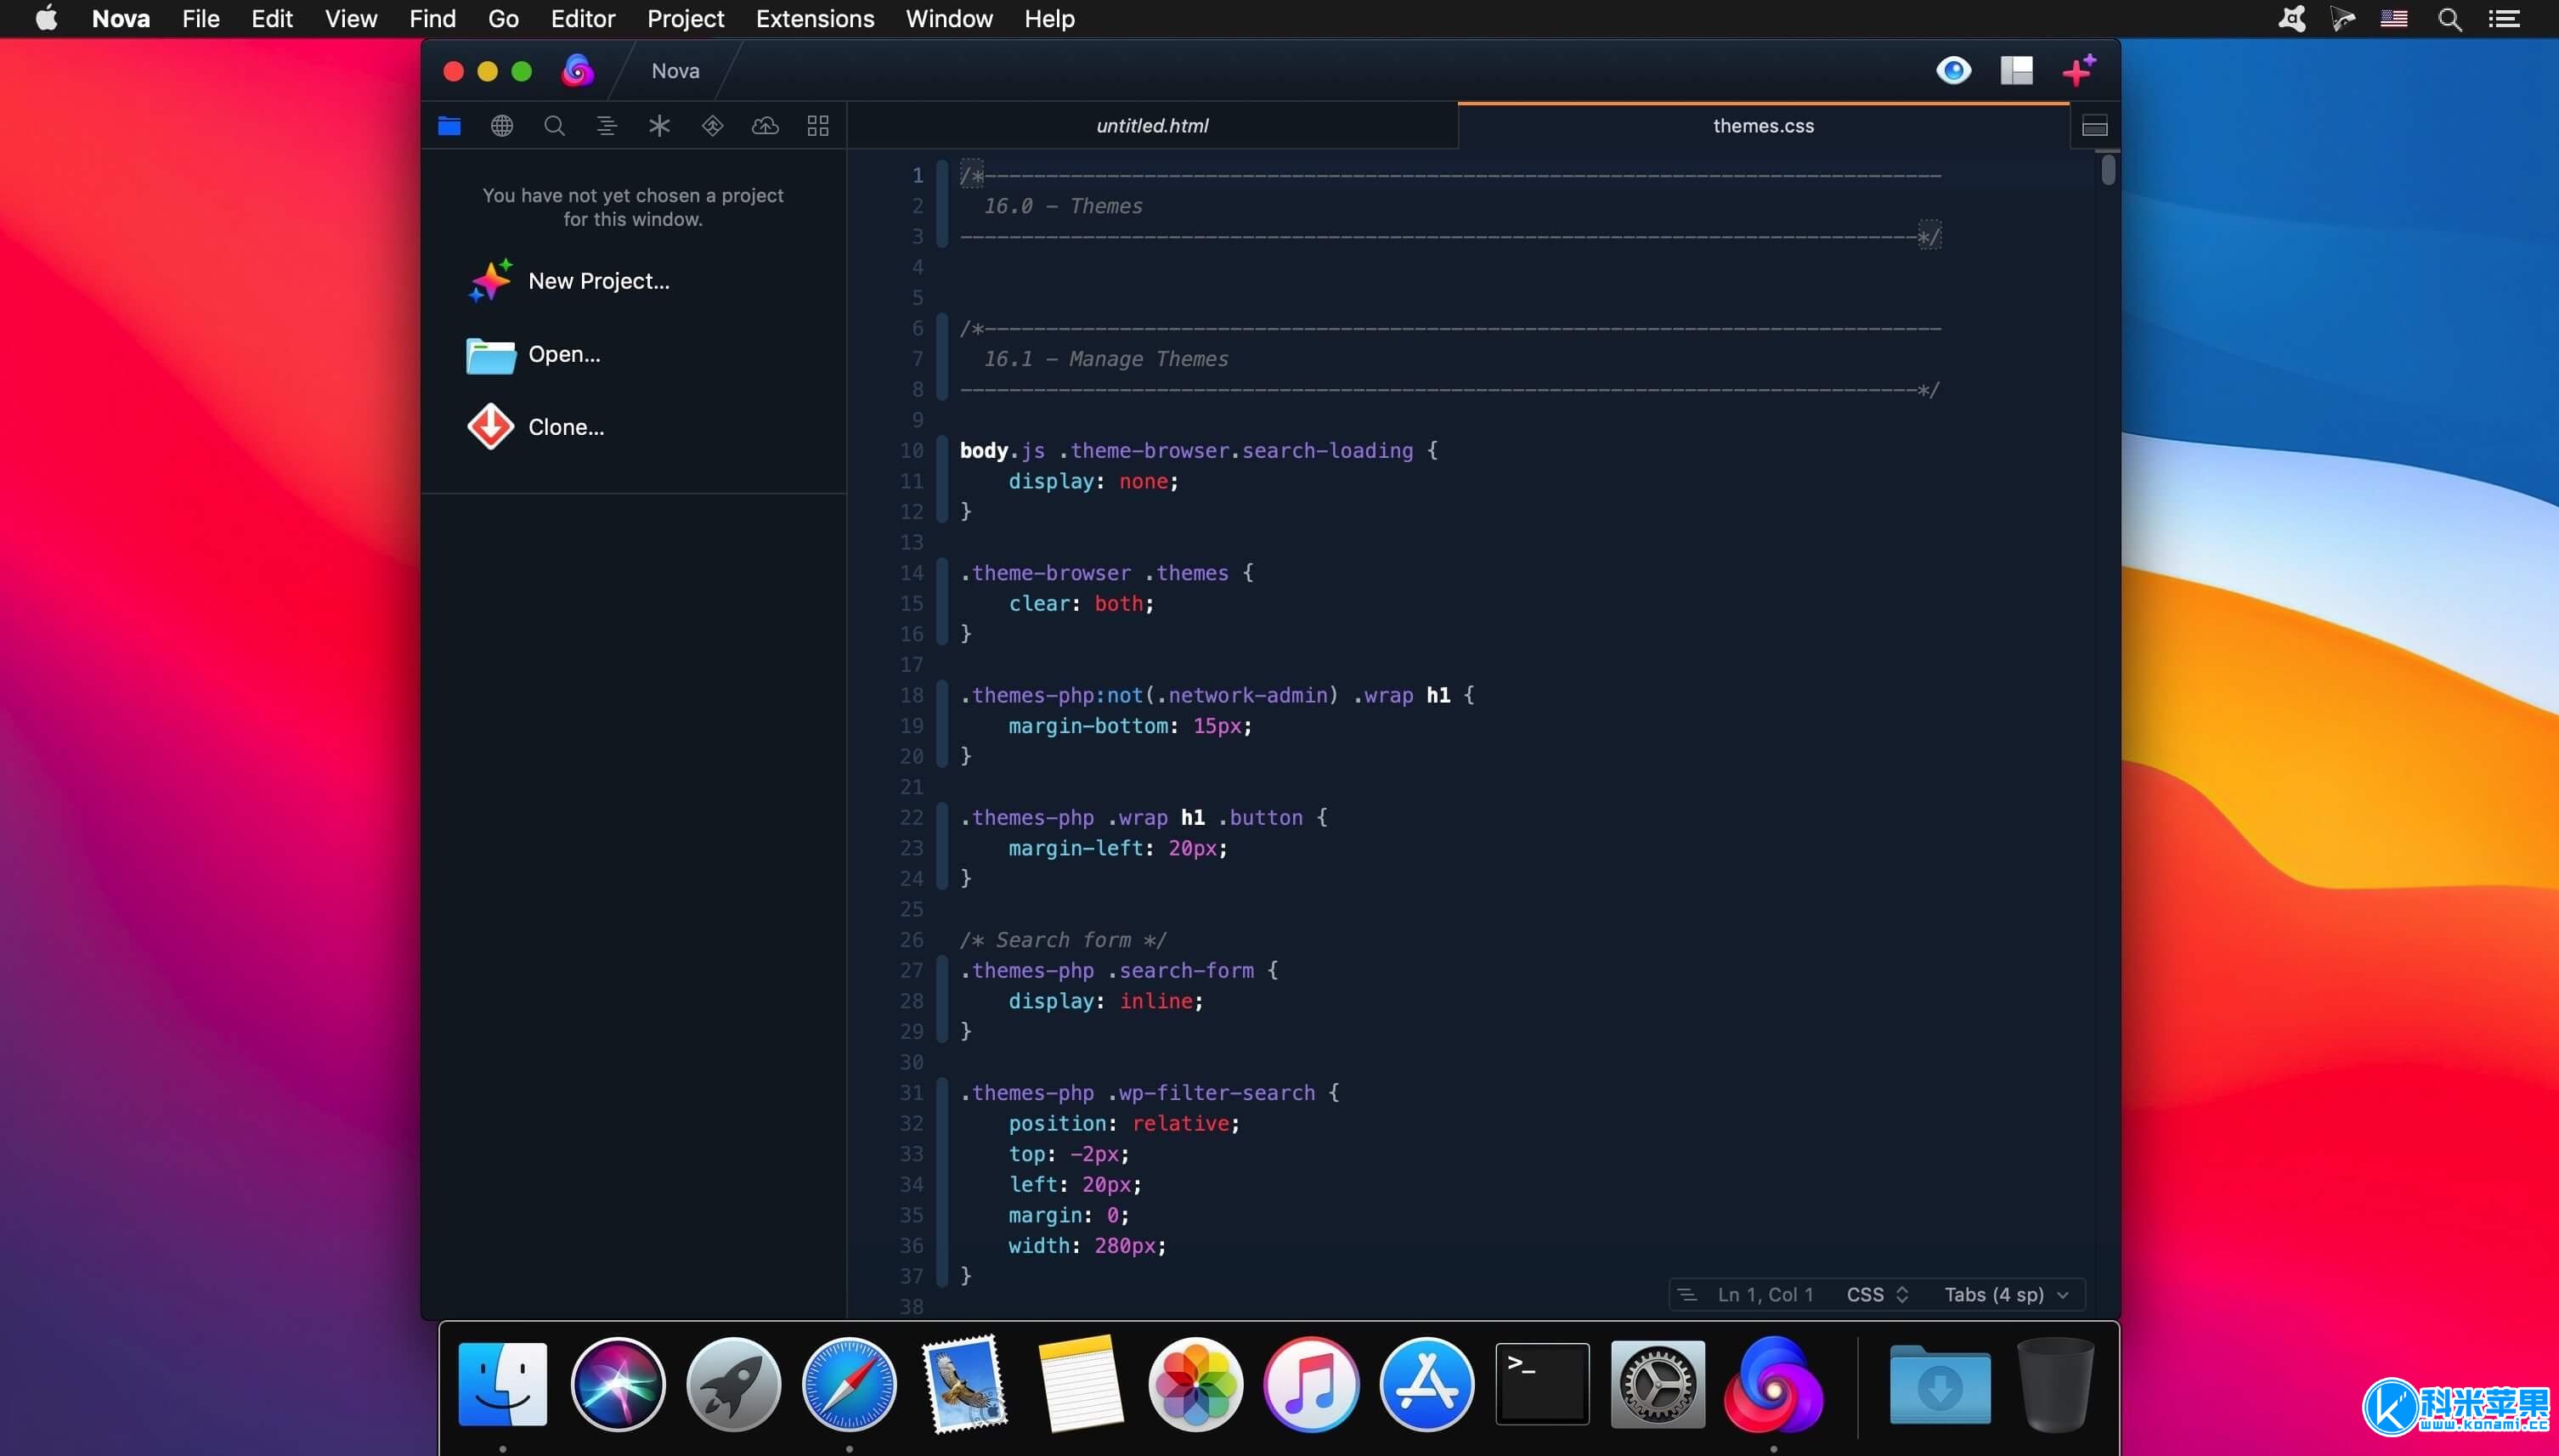The width and height of the screenshot is (2559, 1456).
Task: Toggle the layout panes icon
Action: tap(2016, 70)
